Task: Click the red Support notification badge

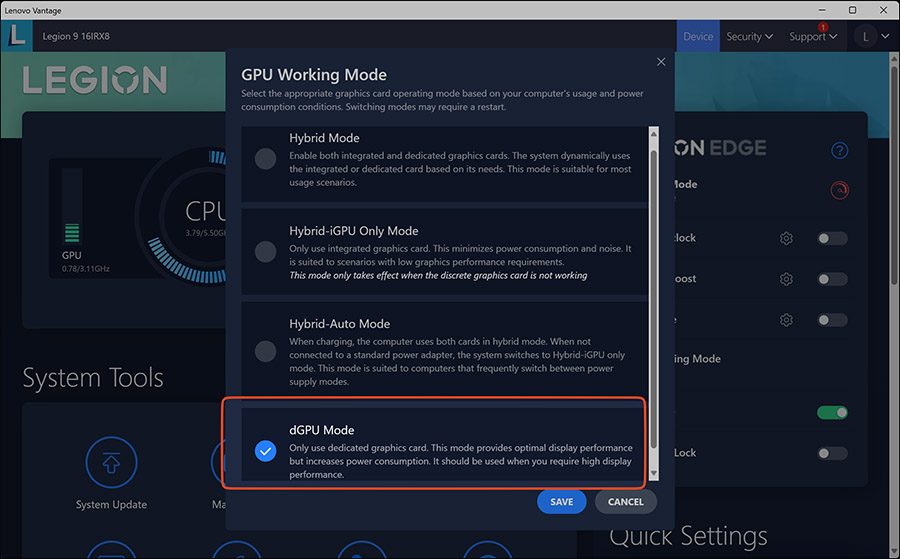Action: pos(823,27)
